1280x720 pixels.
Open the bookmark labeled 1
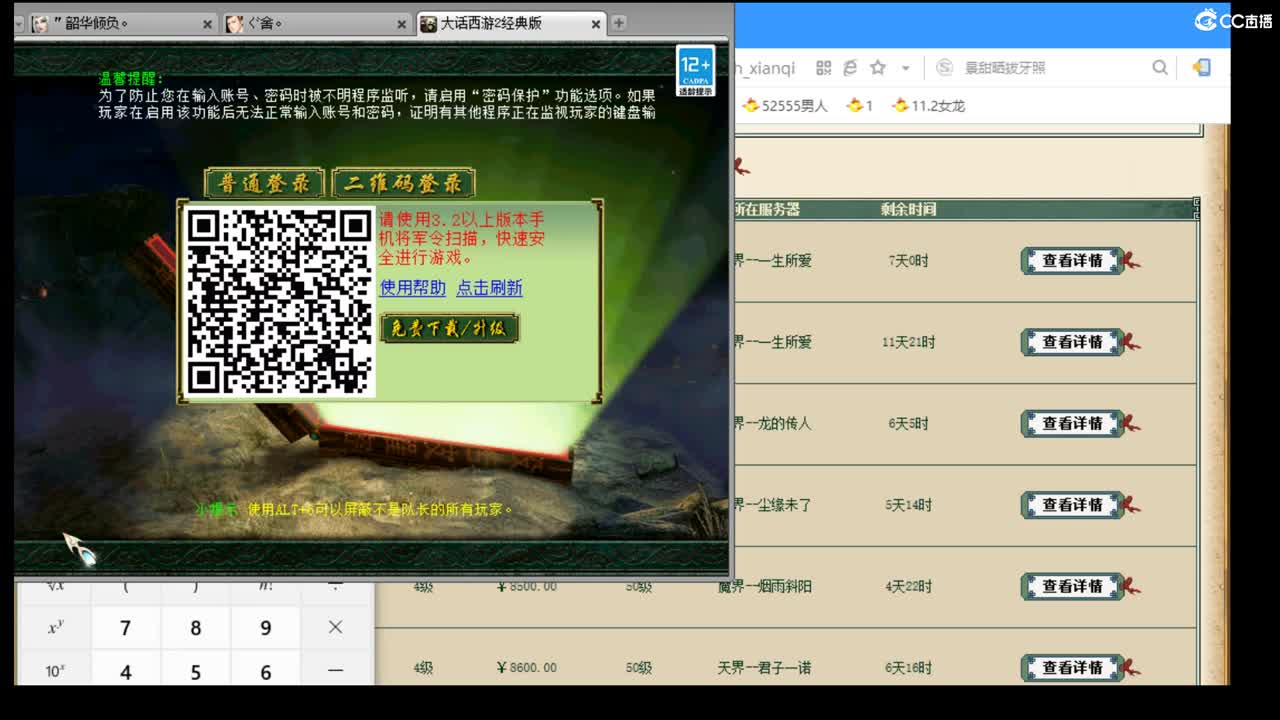[x=860, y=105]
